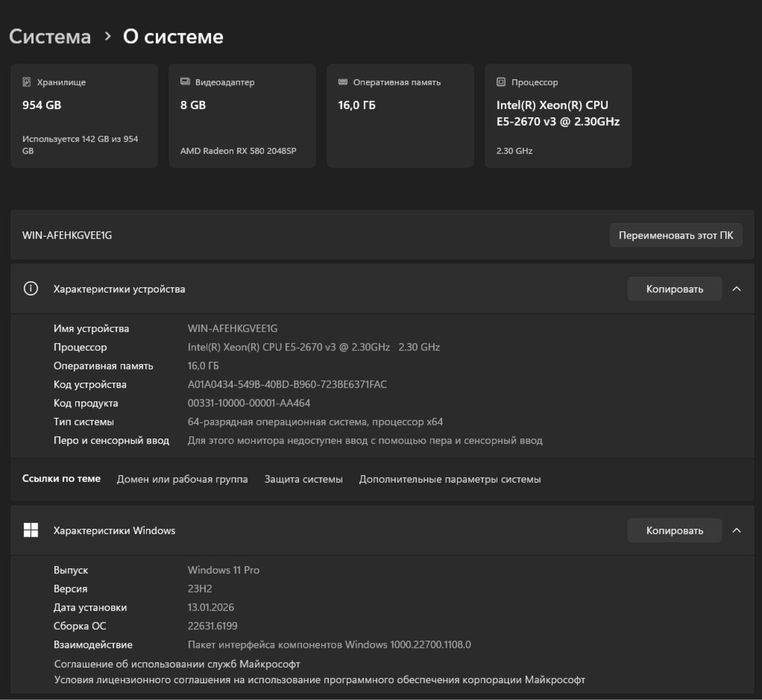Open Соглашение об использовании служб Майкрософт
Image resolution: width=762 pixels, height=700 pixels.
point(177,664)
